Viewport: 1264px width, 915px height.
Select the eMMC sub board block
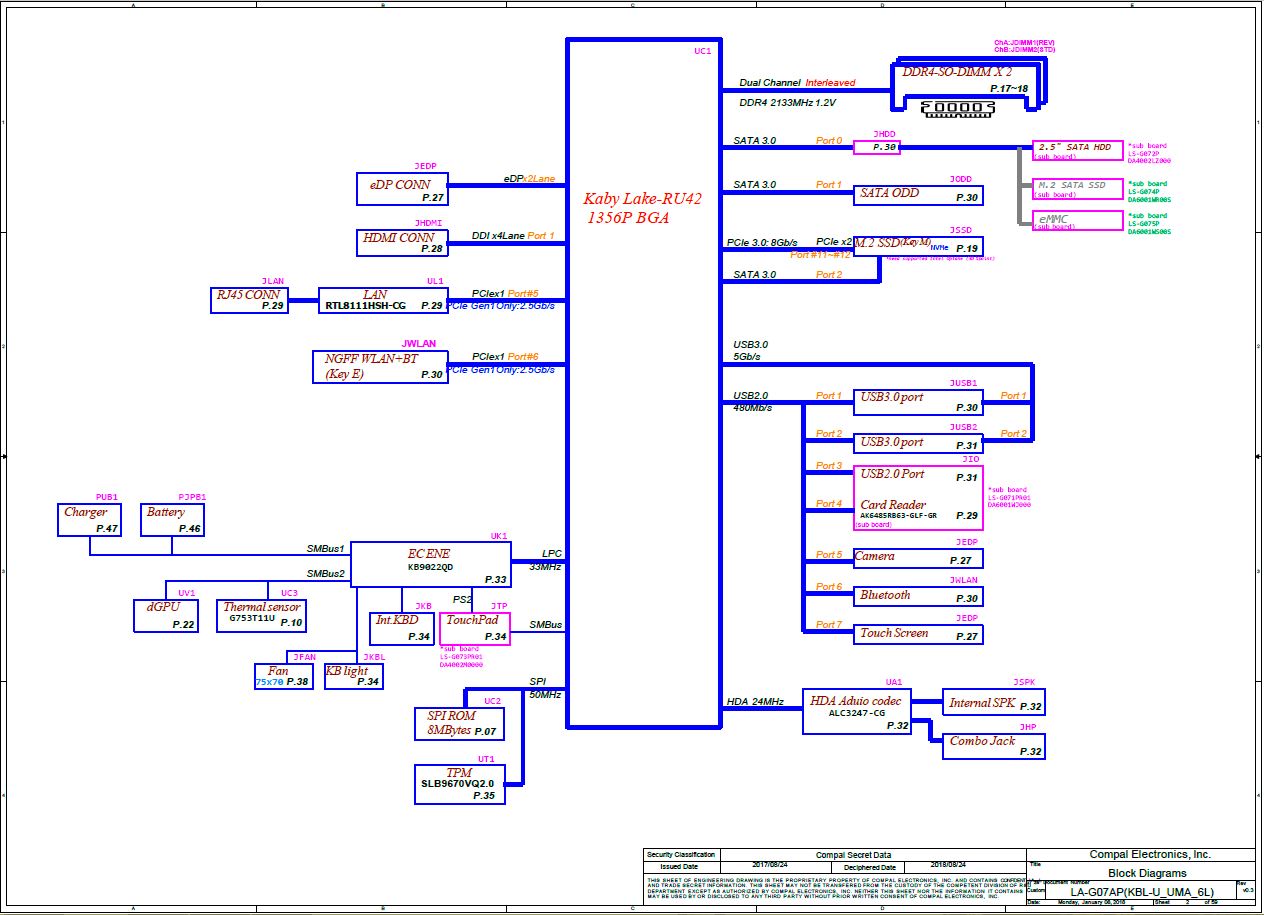(1077, 220)
